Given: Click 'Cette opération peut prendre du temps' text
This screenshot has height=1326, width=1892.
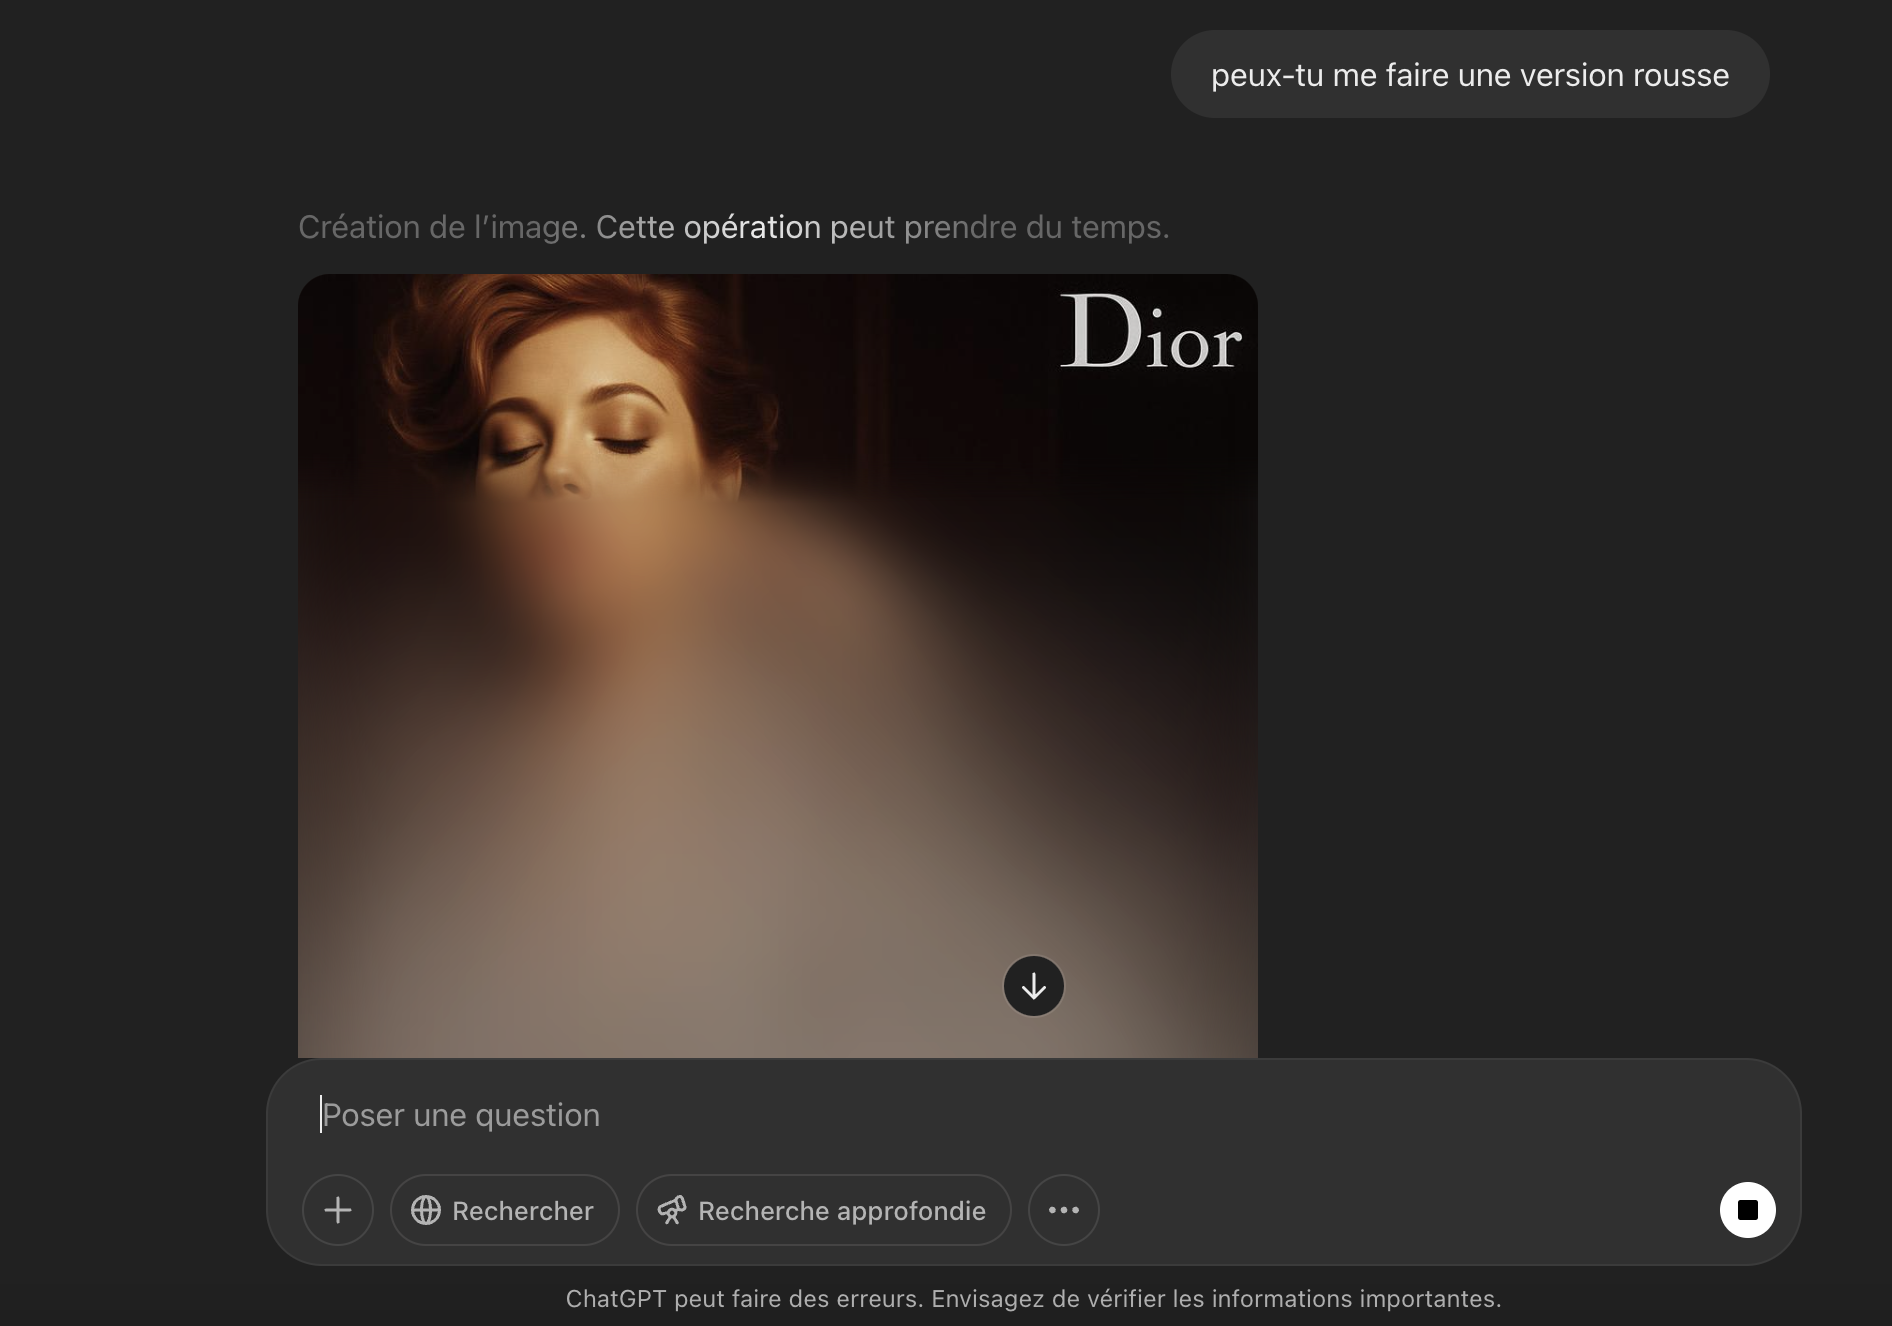Looking at the screenshot, I should (x=882, y=227).
